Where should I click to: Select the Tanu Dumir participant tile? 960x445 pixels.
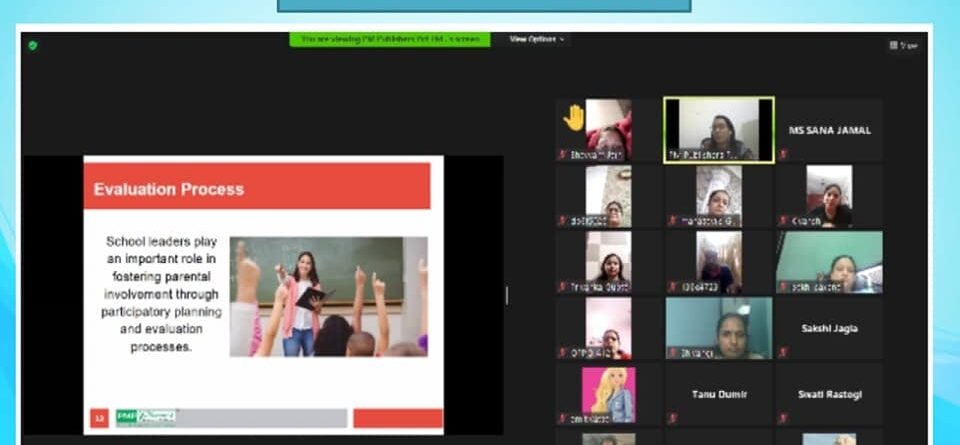click(x=718, y=394)
